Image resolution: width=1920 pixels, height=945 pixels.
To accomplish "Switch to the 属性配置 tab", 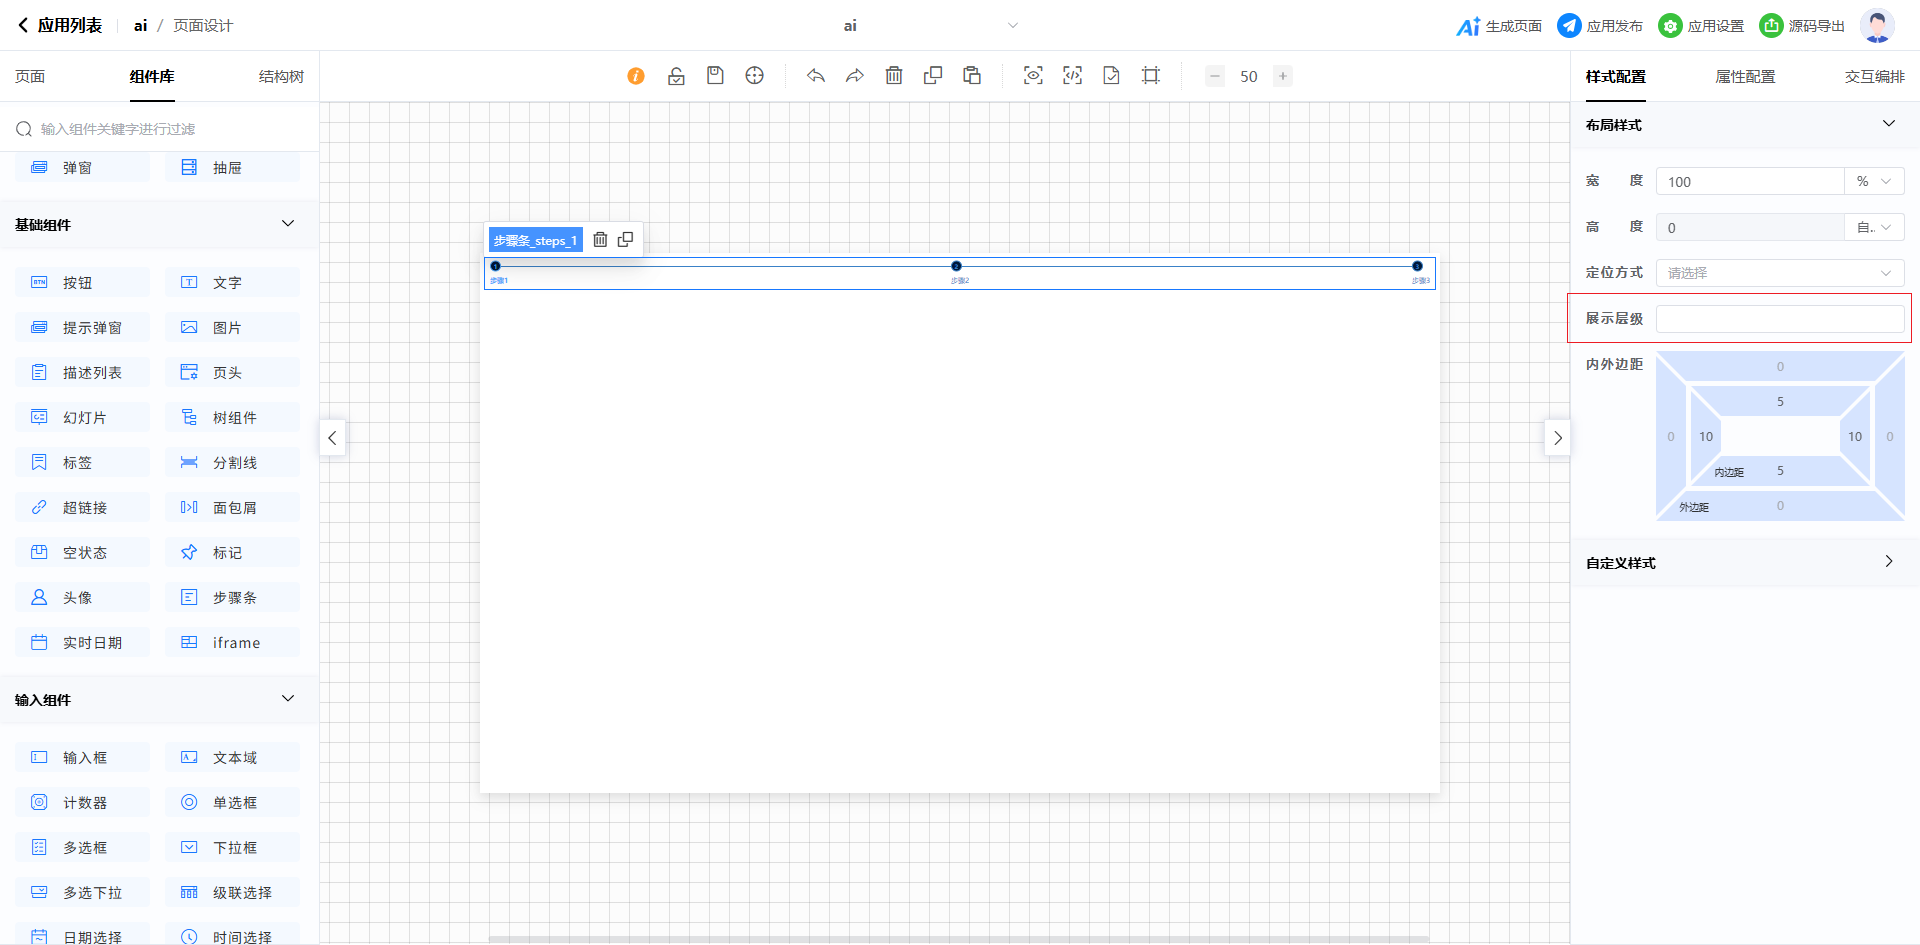I will pyautogui.click(x=1745, y=77).
